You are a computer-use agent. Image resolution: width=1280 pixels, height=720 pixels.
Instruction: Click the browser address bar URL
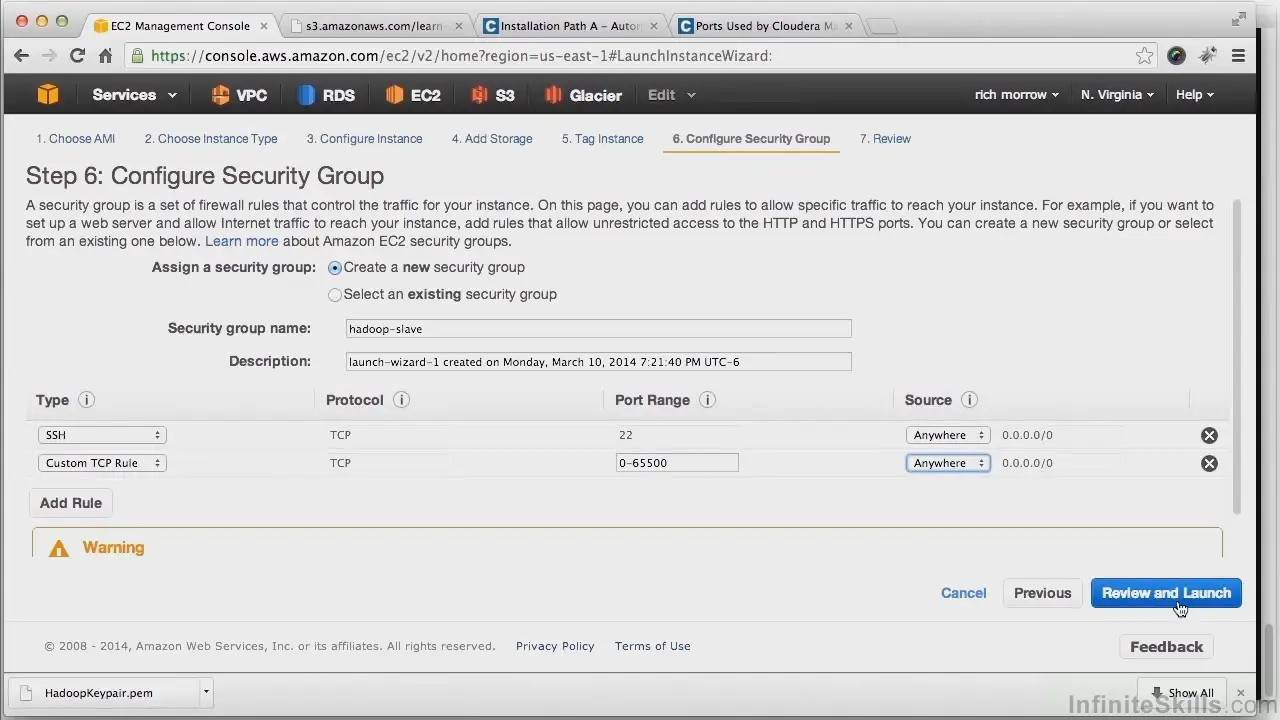[640, 56]
